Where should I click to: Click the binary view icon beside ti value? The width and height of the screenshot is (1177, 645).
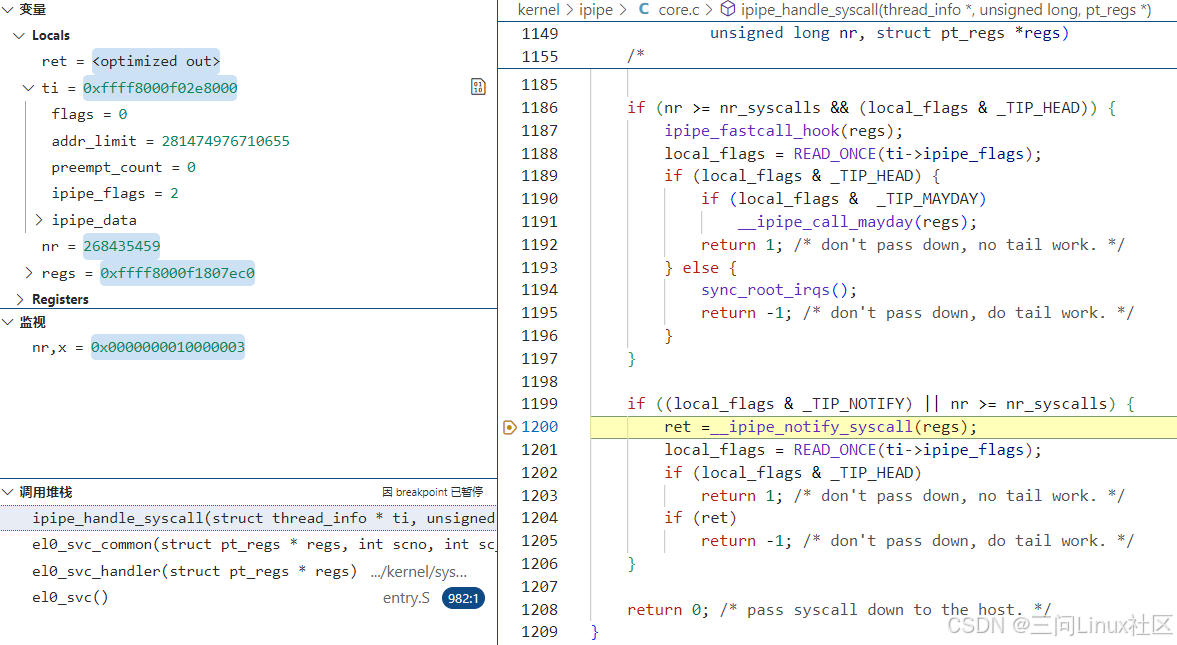point(478,87)
